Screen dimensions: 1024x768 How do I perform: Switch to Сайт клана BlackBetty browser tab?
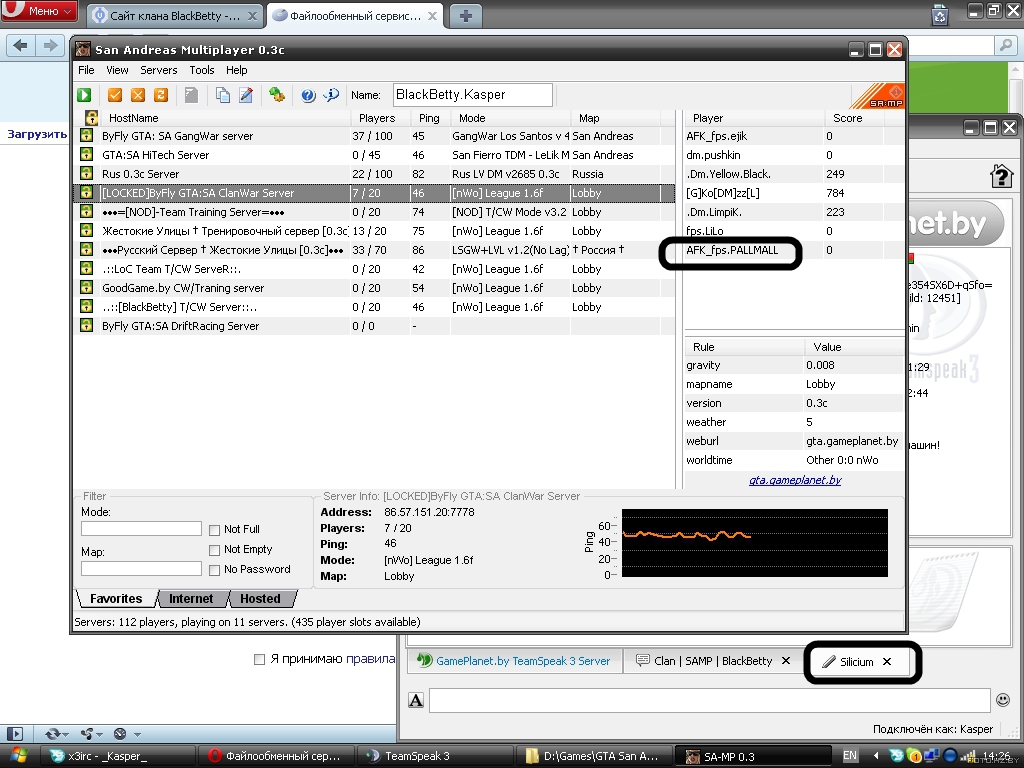[174, 16]
